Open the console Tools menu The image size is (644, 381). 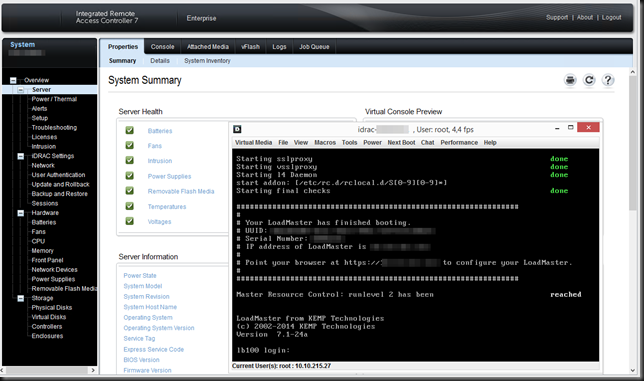click(350, 142)
